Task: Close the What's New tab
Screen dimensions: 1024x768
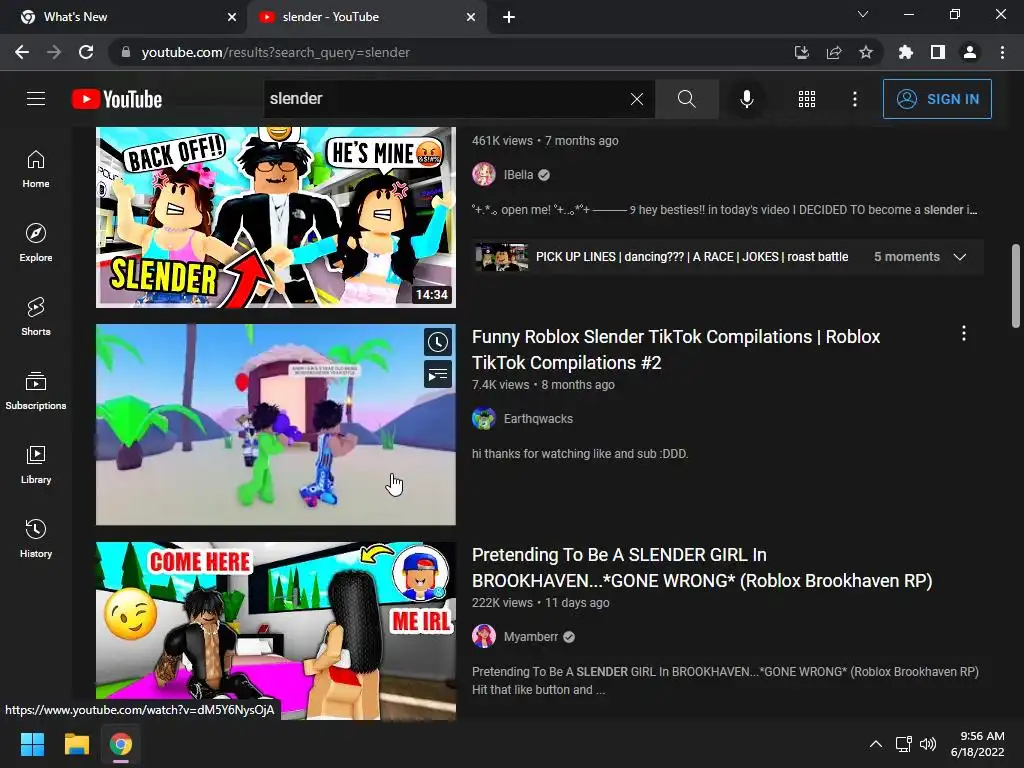Action: coord(231,17)
